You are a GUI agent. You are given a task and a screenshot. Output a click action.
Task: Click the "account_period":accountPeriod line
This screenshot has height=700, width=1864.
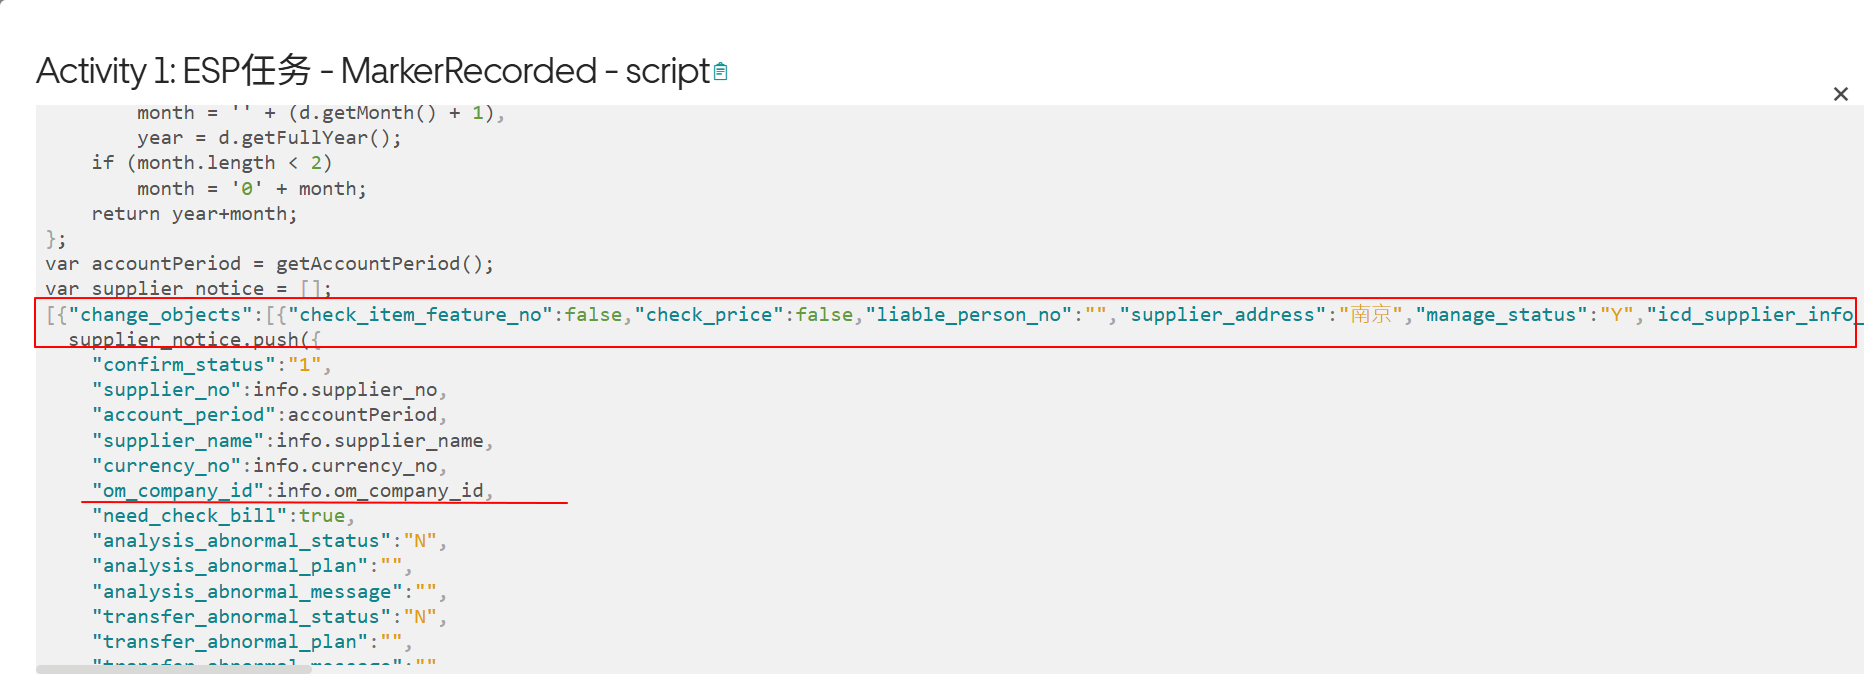coord(270,414)
